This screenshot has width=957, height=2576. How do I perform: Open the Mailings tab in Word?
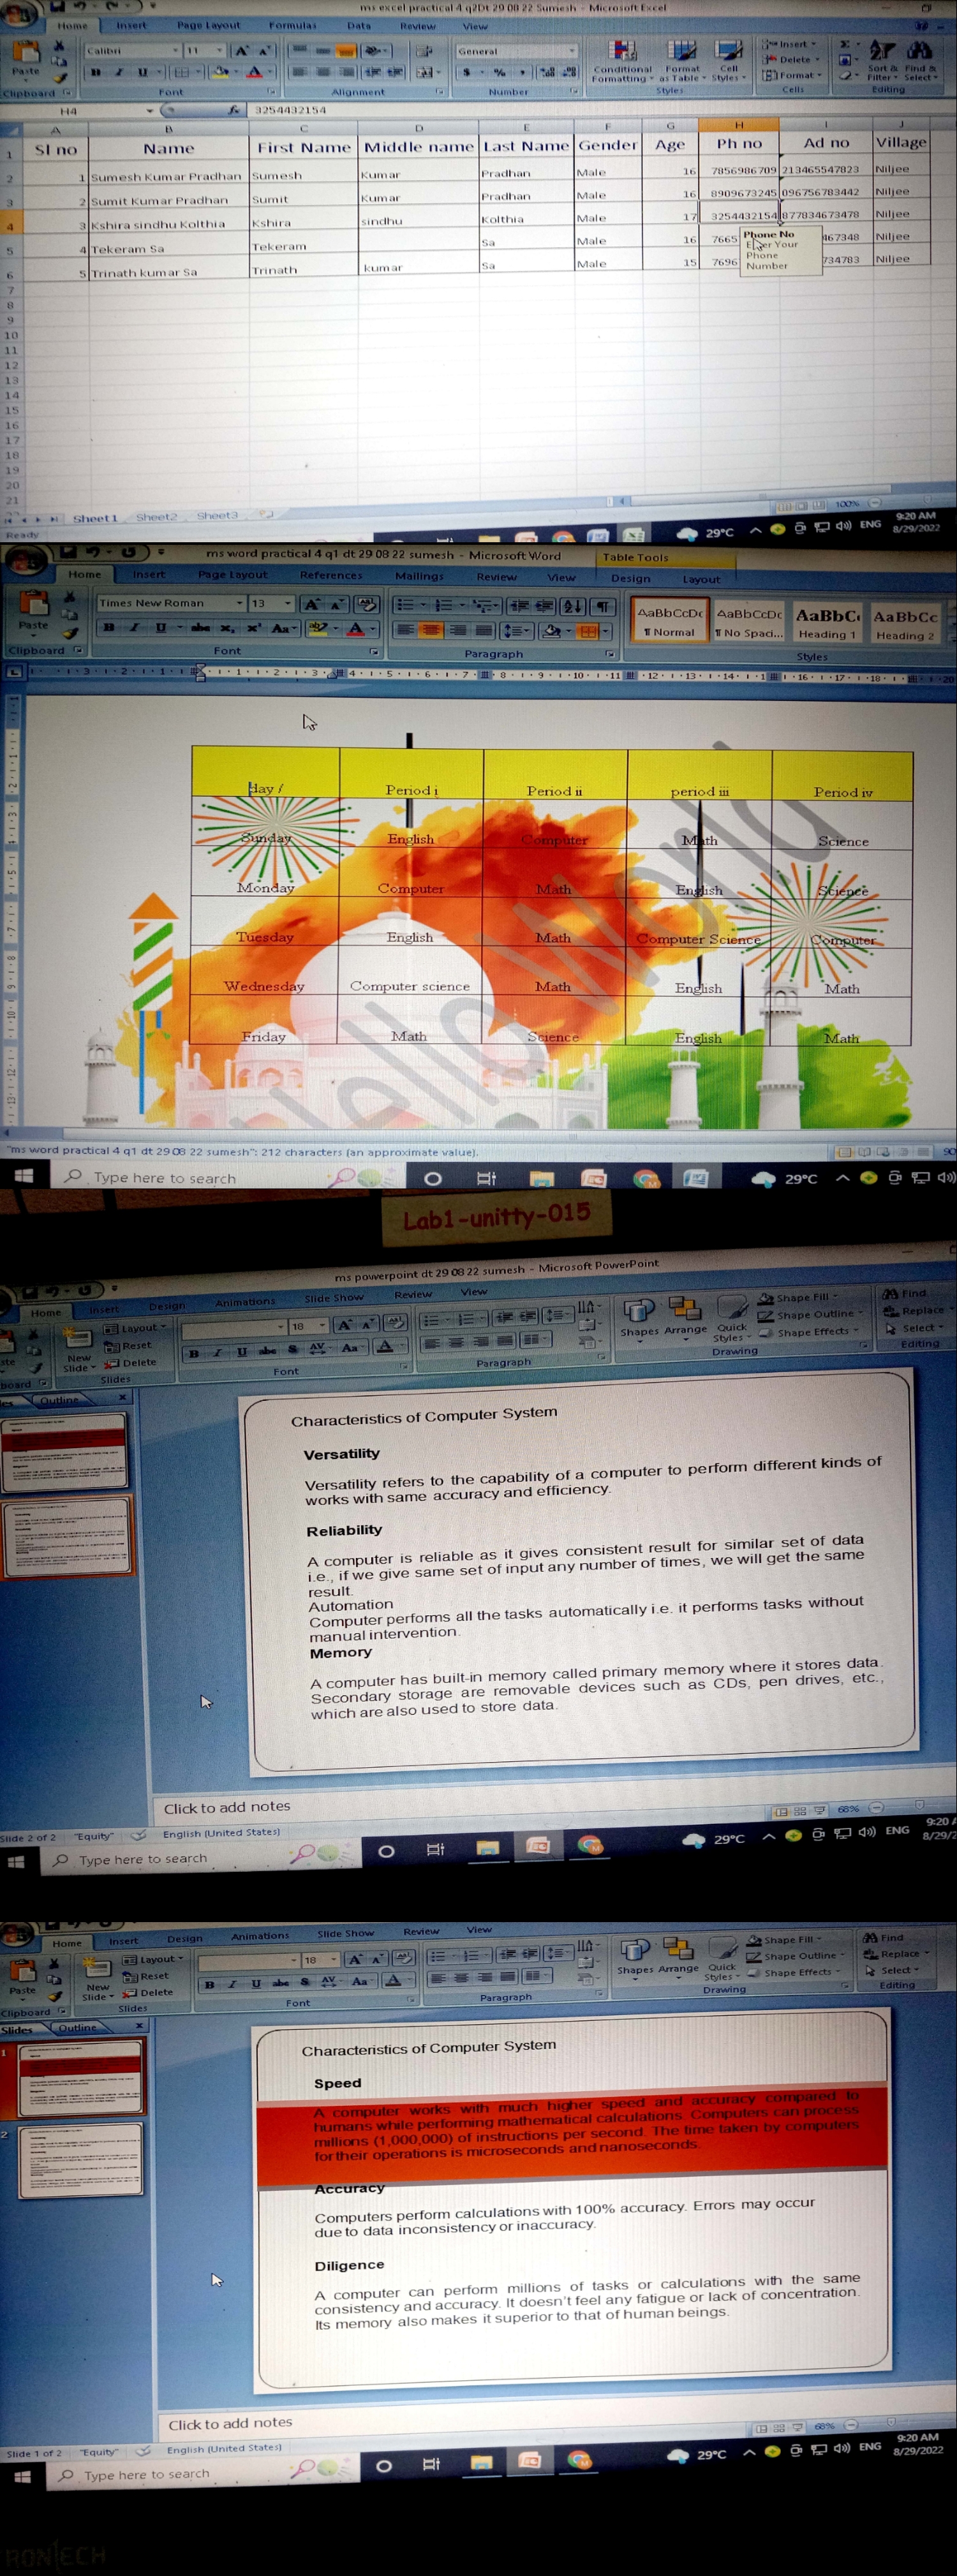click(x=419, y=576)
